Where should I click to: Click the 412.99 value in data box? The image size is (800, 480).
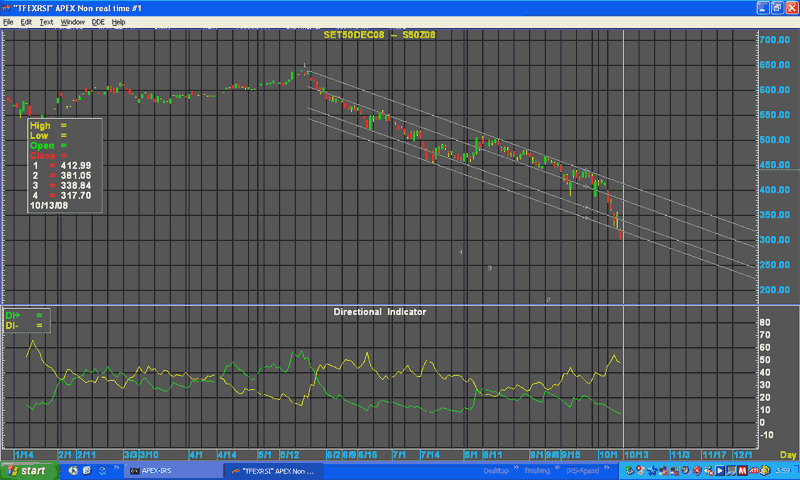(x=76, y=166)
